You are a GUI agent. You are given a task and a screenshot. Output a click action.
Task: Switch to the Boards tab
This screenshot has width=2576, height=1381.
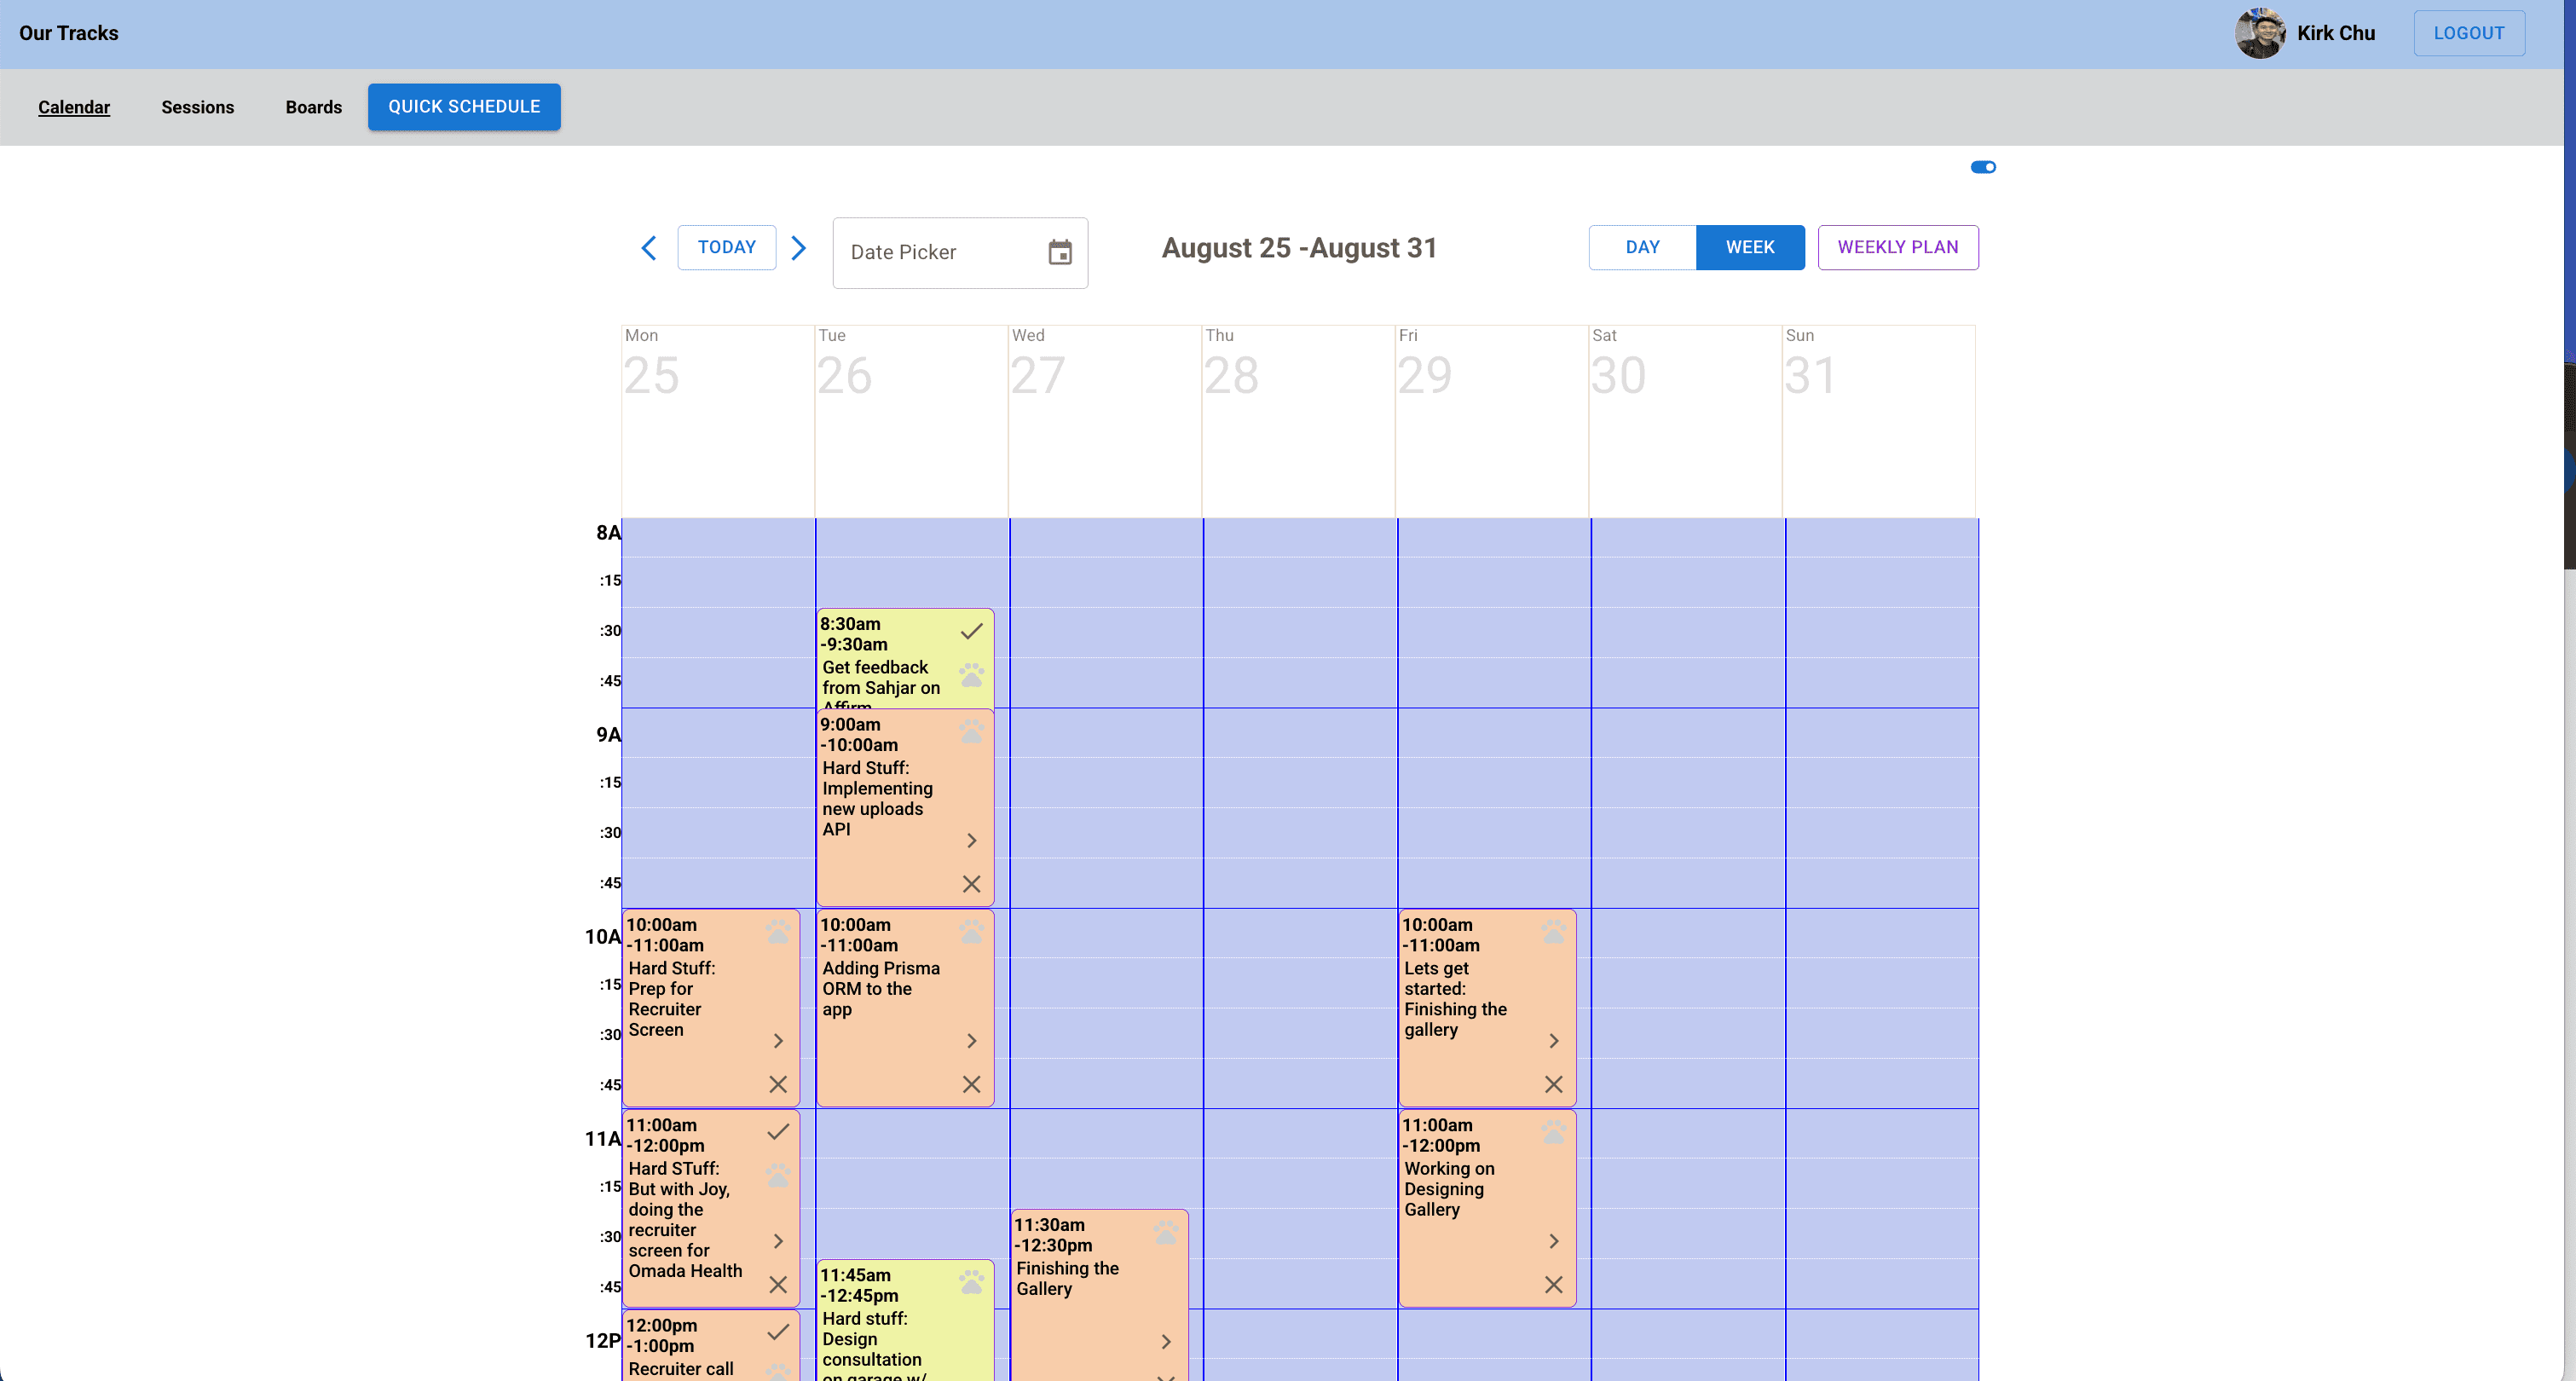(313, 107)
